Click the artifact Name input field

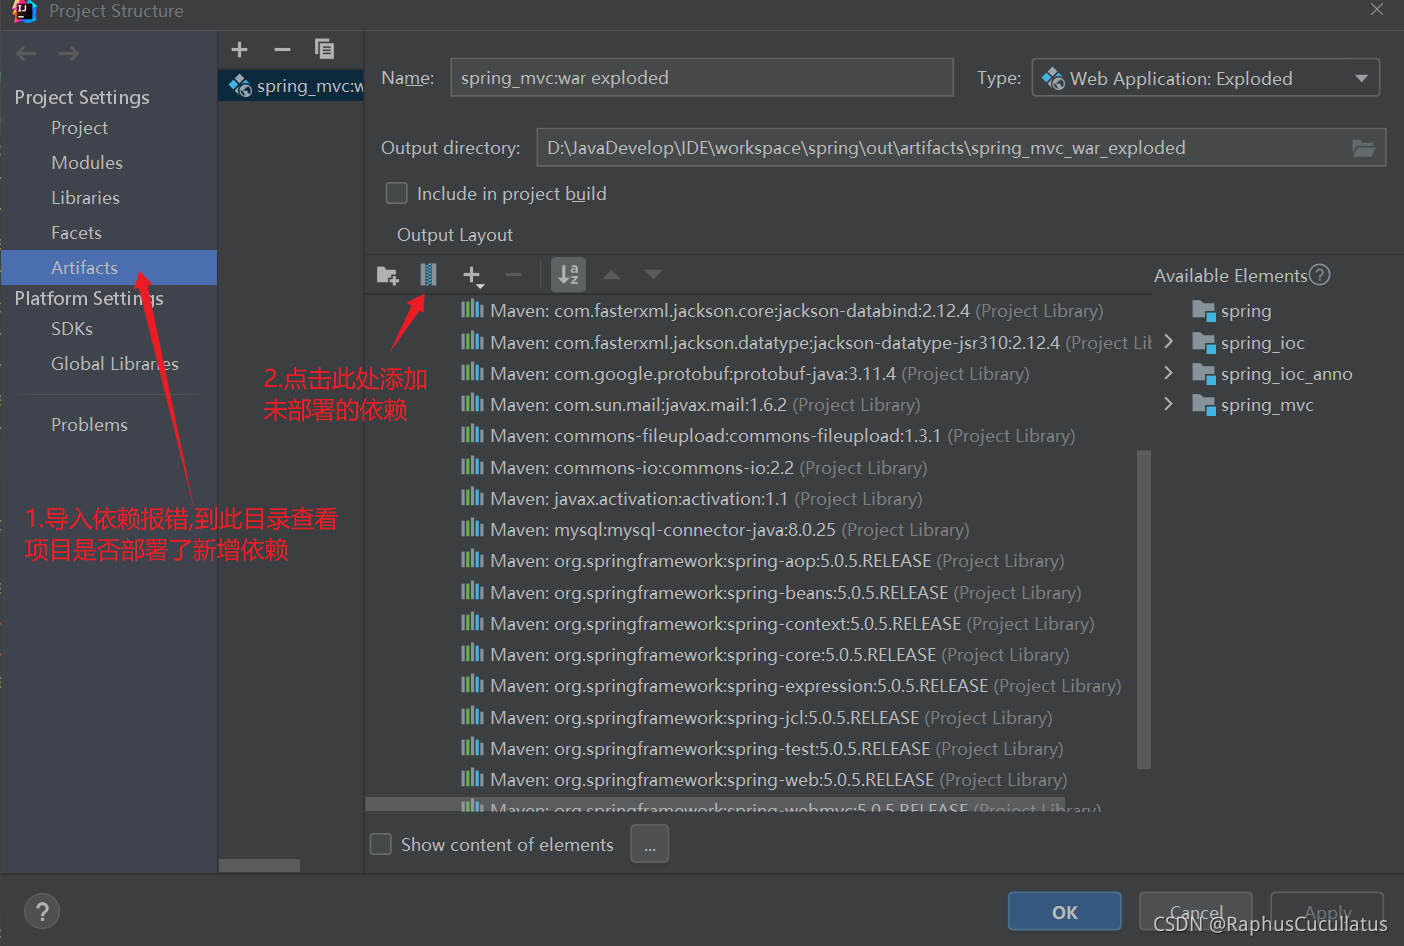pos(701,78)
